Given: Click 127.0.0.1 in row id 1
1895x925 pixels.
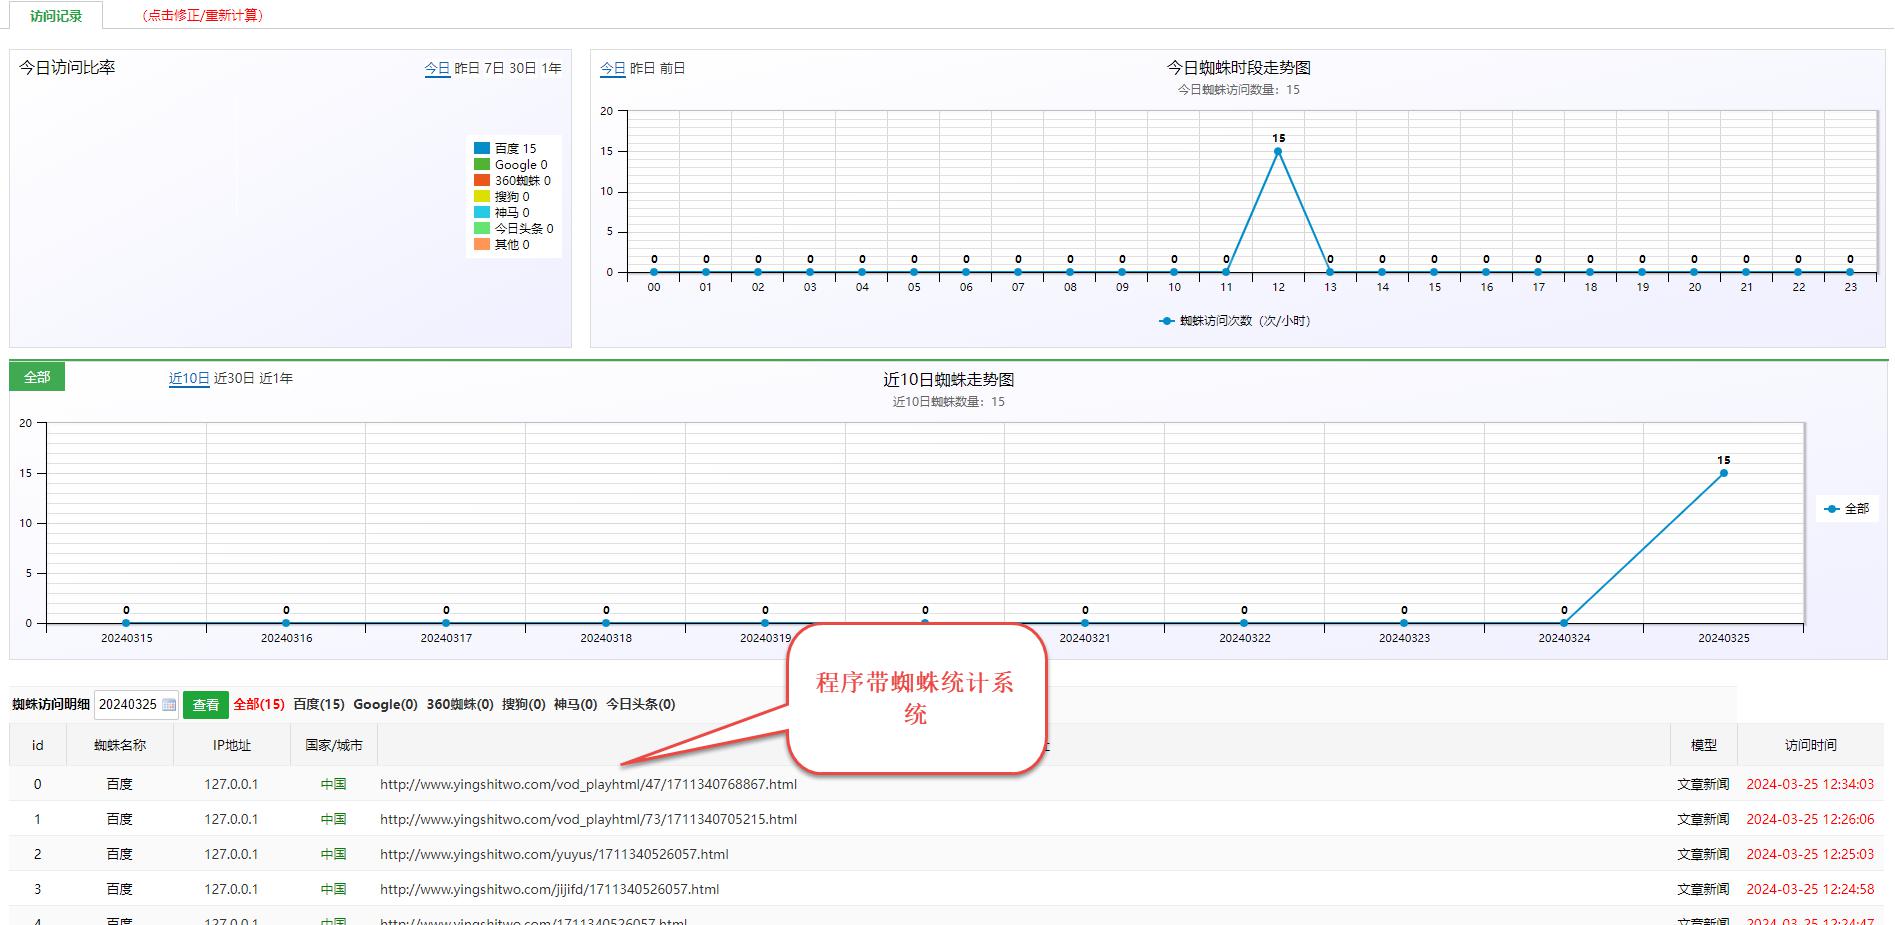Looking at the screenshot, I should 231,819.
